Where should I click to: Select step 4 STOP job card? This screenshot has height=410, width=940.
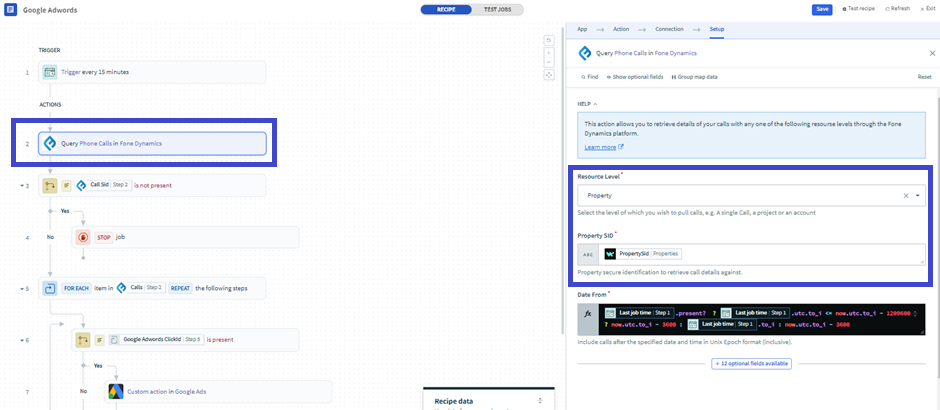(x=185, y=237)
